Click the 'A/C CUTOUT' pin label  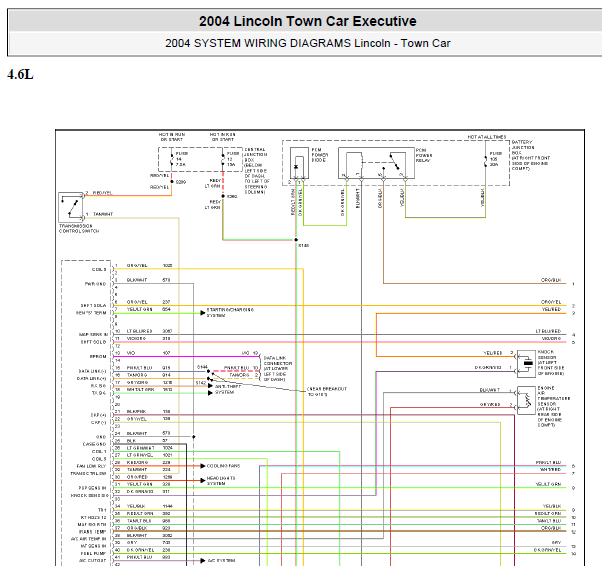[x=92, y=561]
